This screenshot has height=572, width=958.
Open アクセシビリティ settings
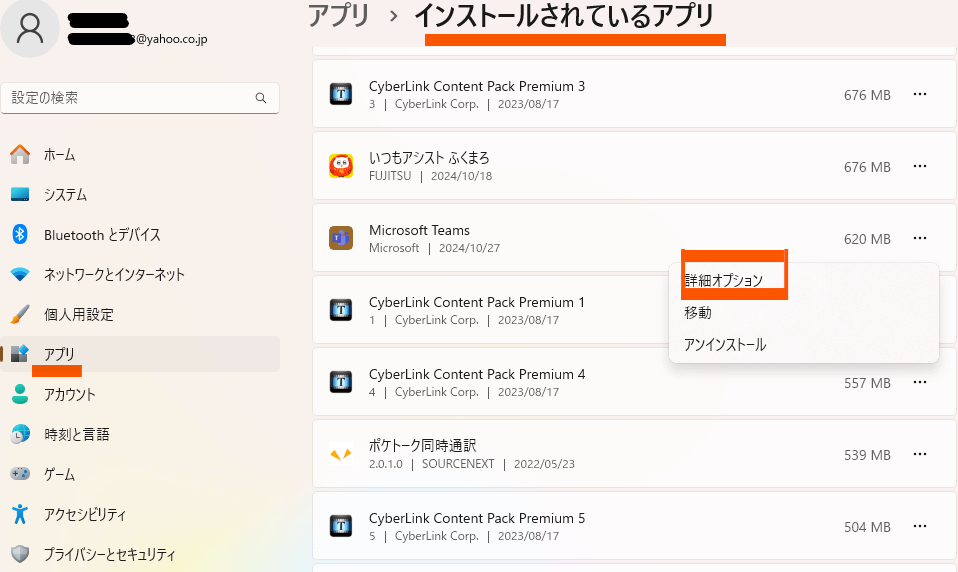140,514
